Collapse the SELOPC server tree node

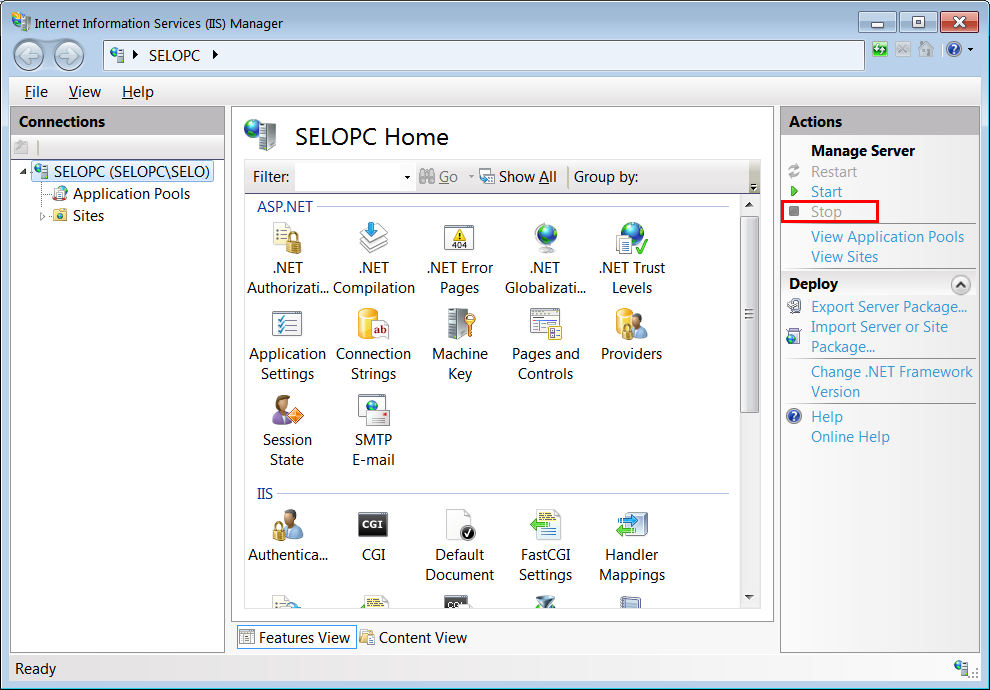(23, 172)
